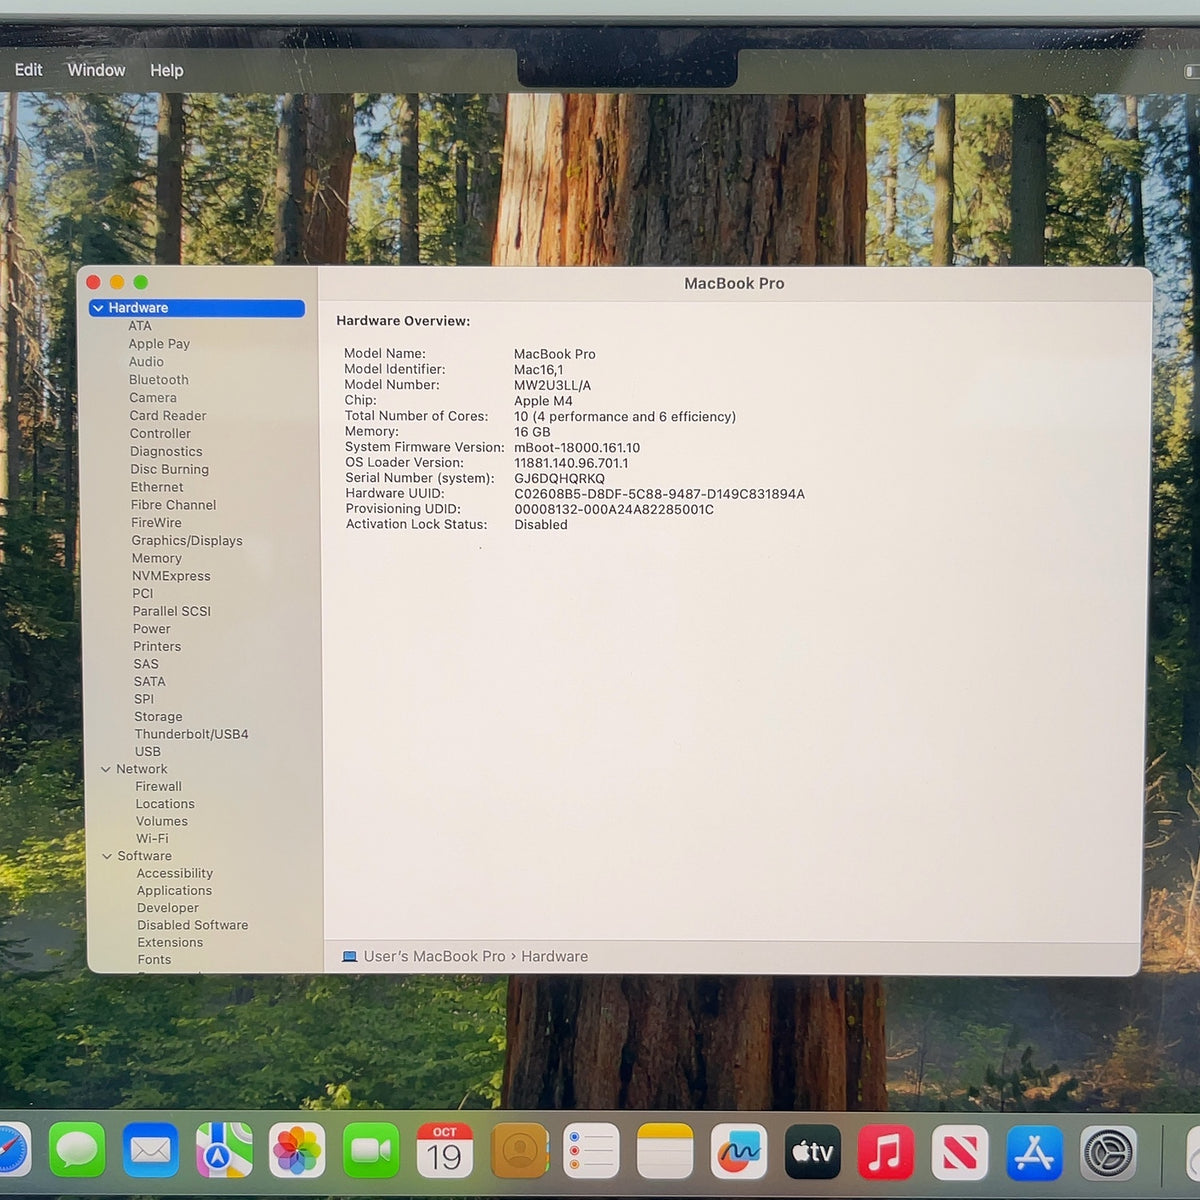Open Apple TV app in Dock
Viewport: 1200px width, 1200px height.
[x=812, y=1152]
